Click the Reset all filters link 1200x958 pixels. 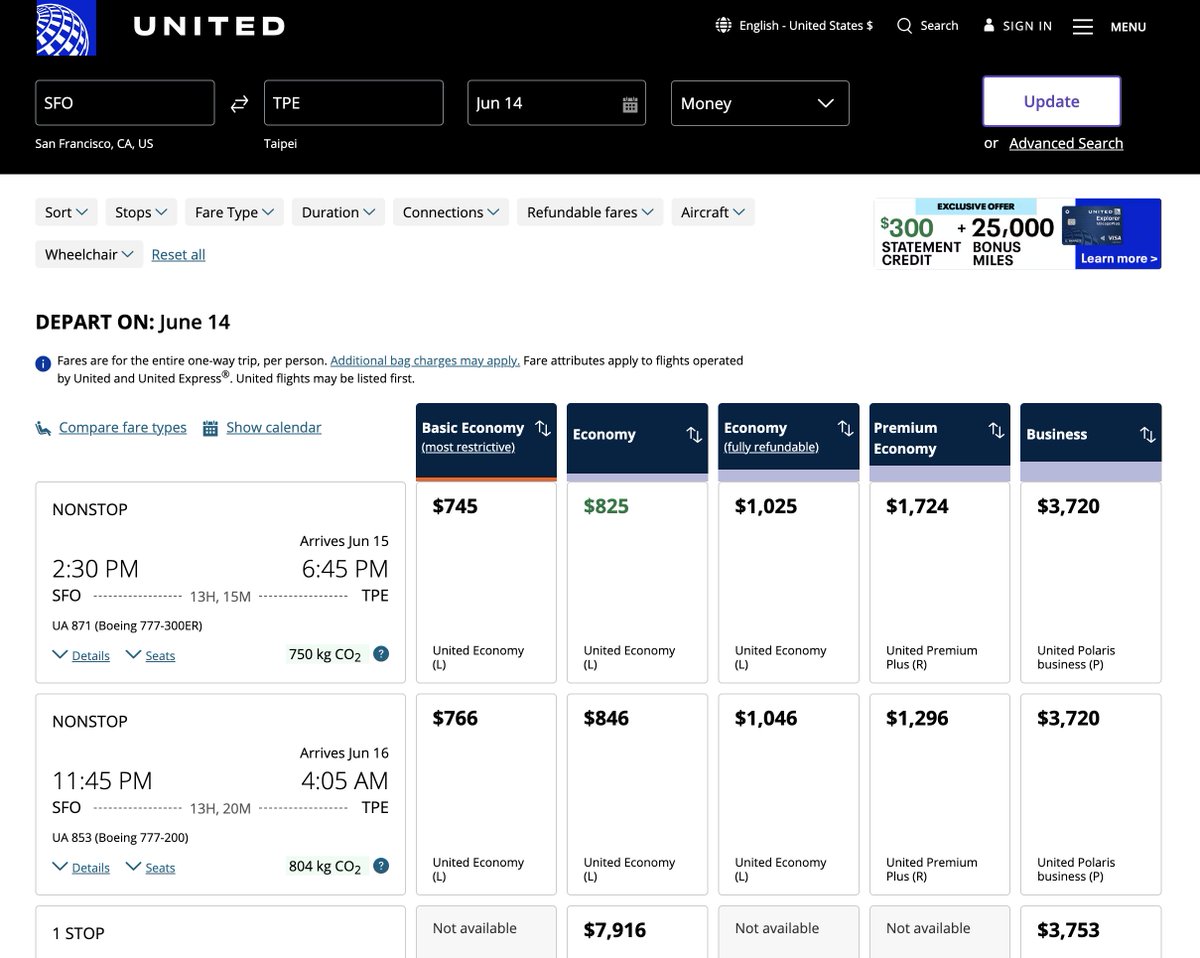[x=178, y=255]
